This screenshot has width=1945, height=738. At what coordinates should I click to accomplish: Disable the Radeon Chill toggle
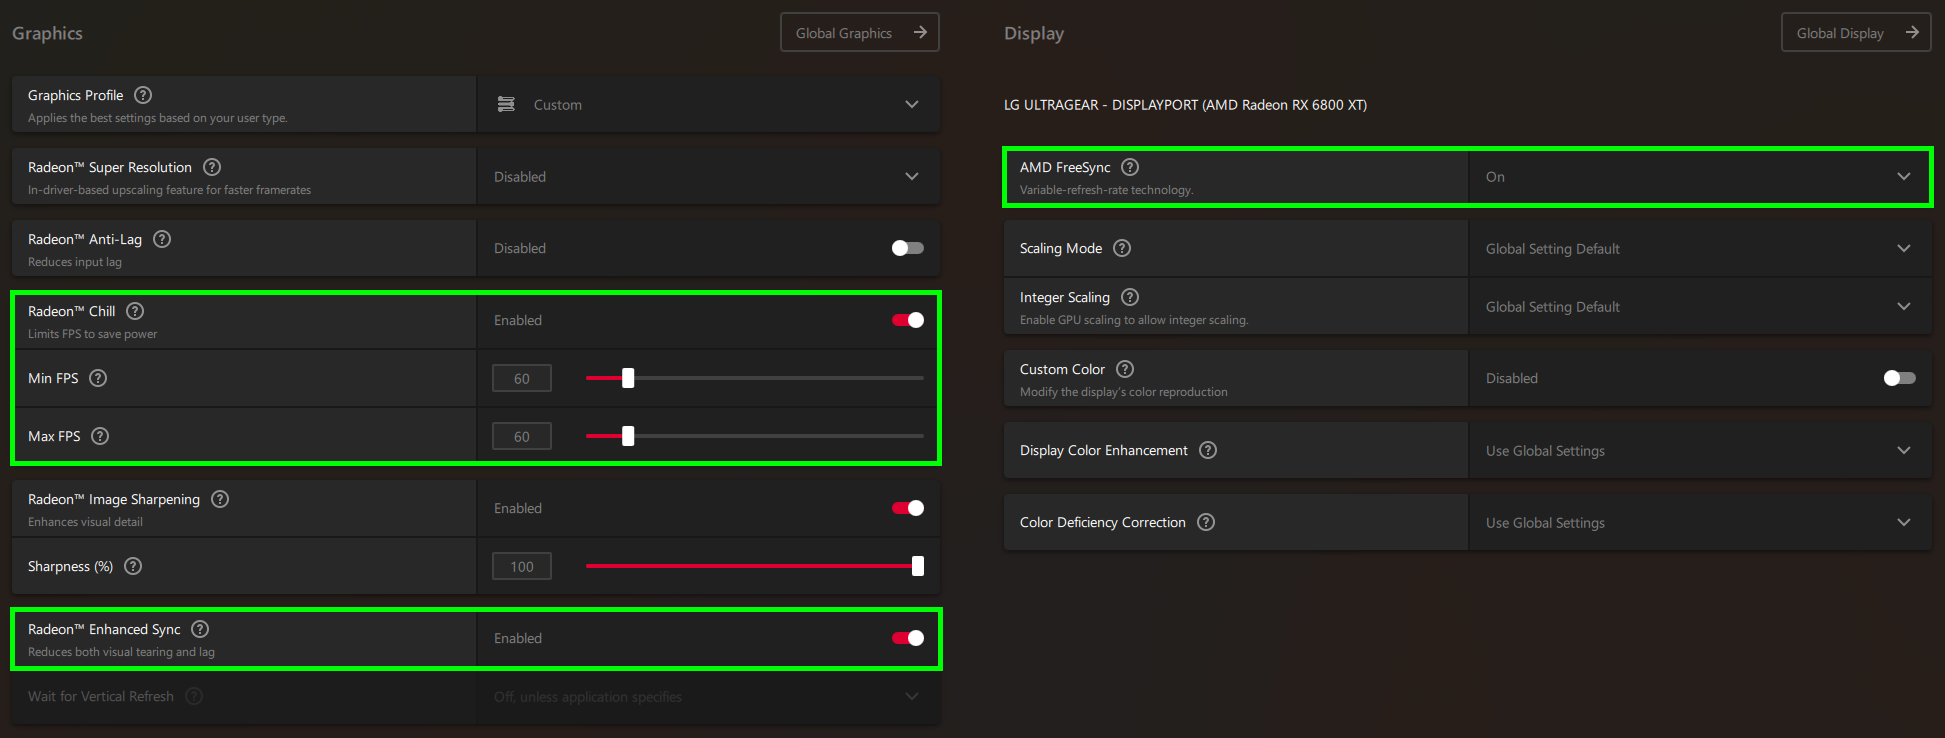click(907, 320)
